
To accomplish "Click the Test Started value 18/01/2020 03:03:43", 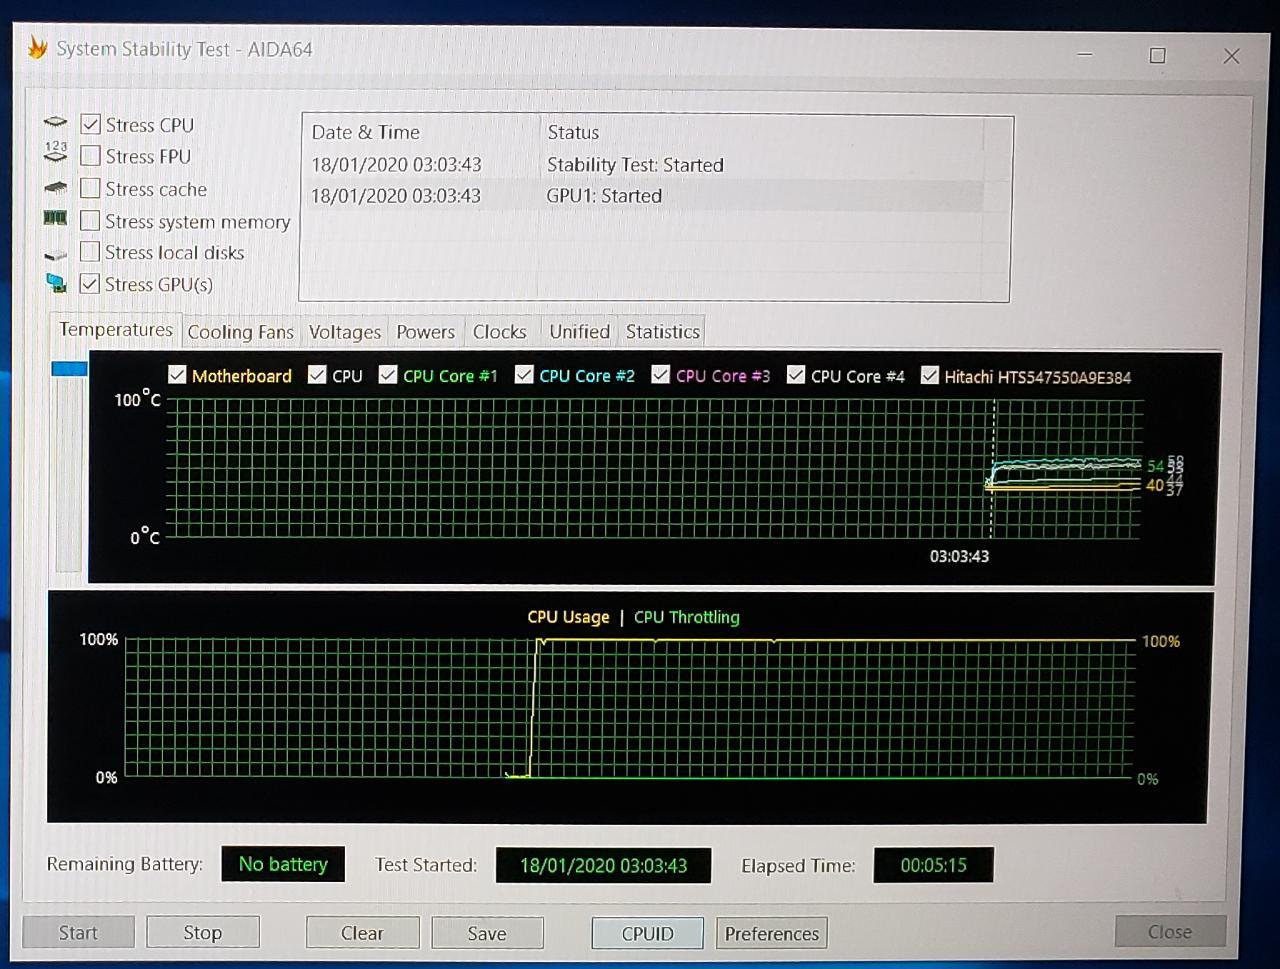I will point(603,865).
